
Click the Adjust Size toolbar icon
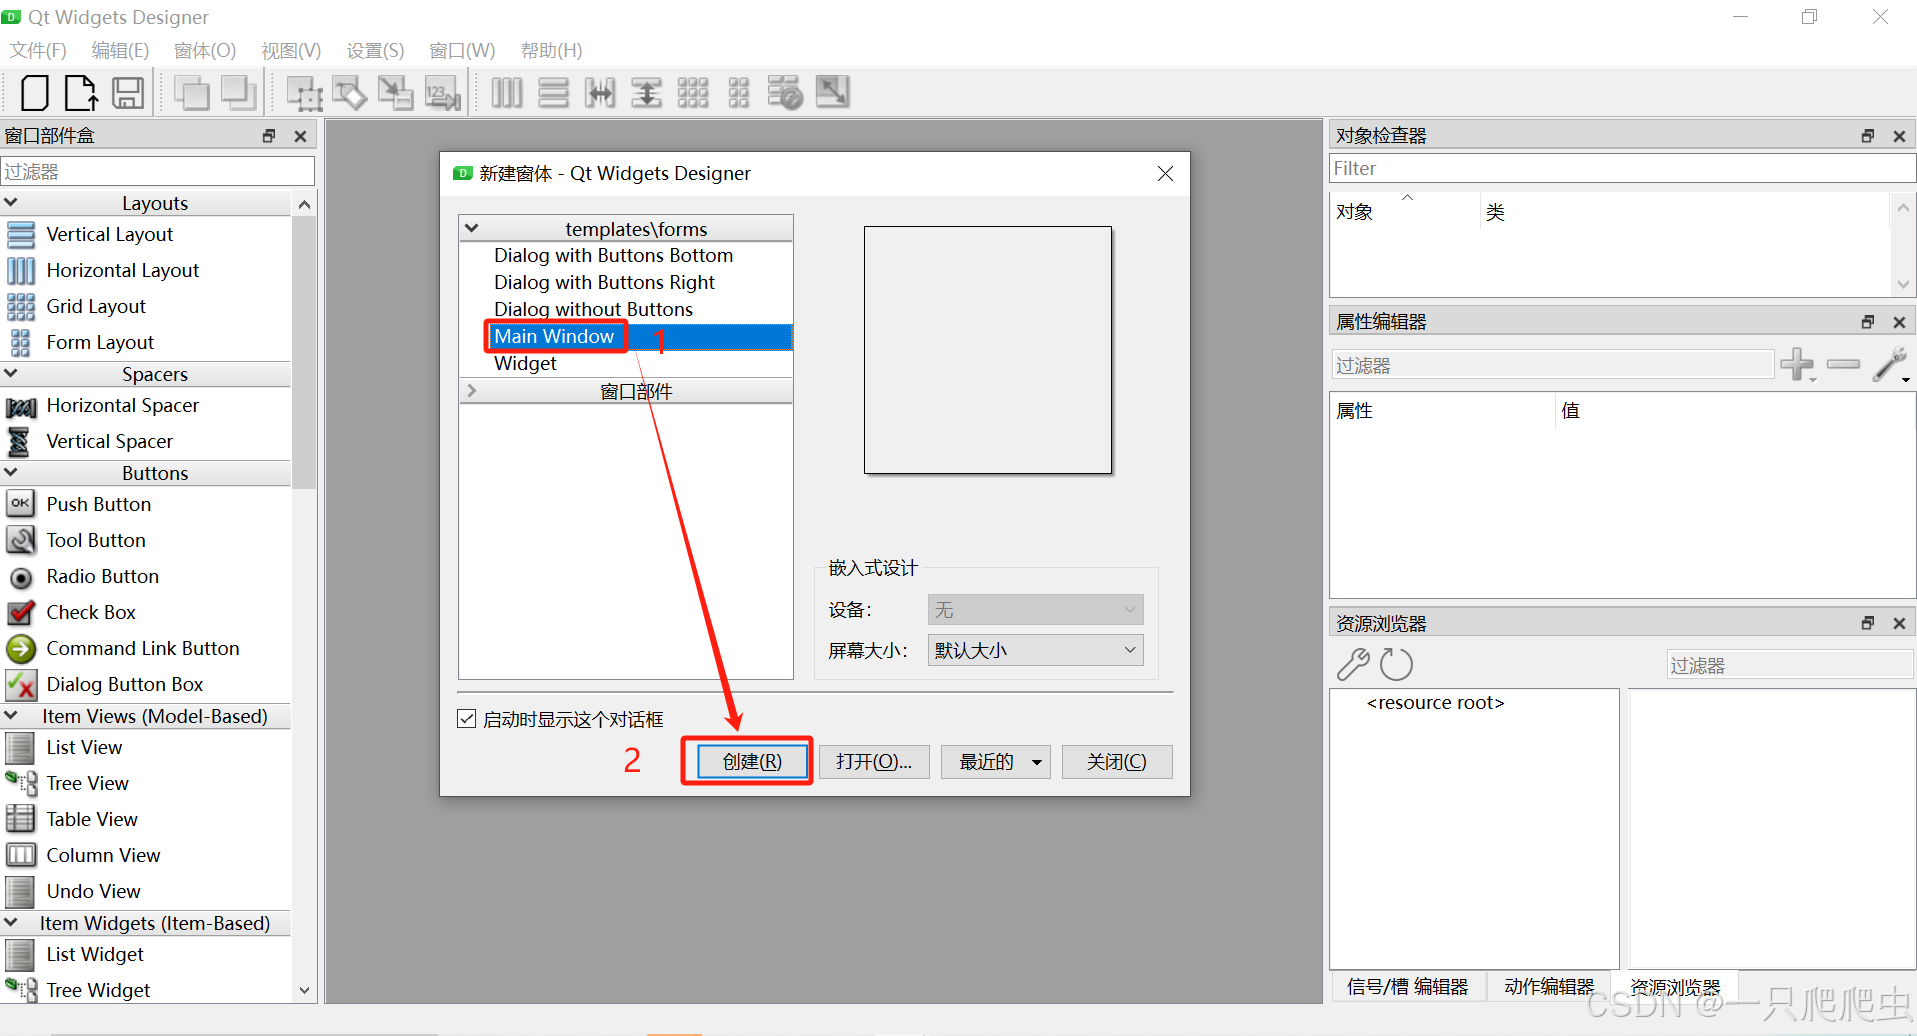pos(832,93)
